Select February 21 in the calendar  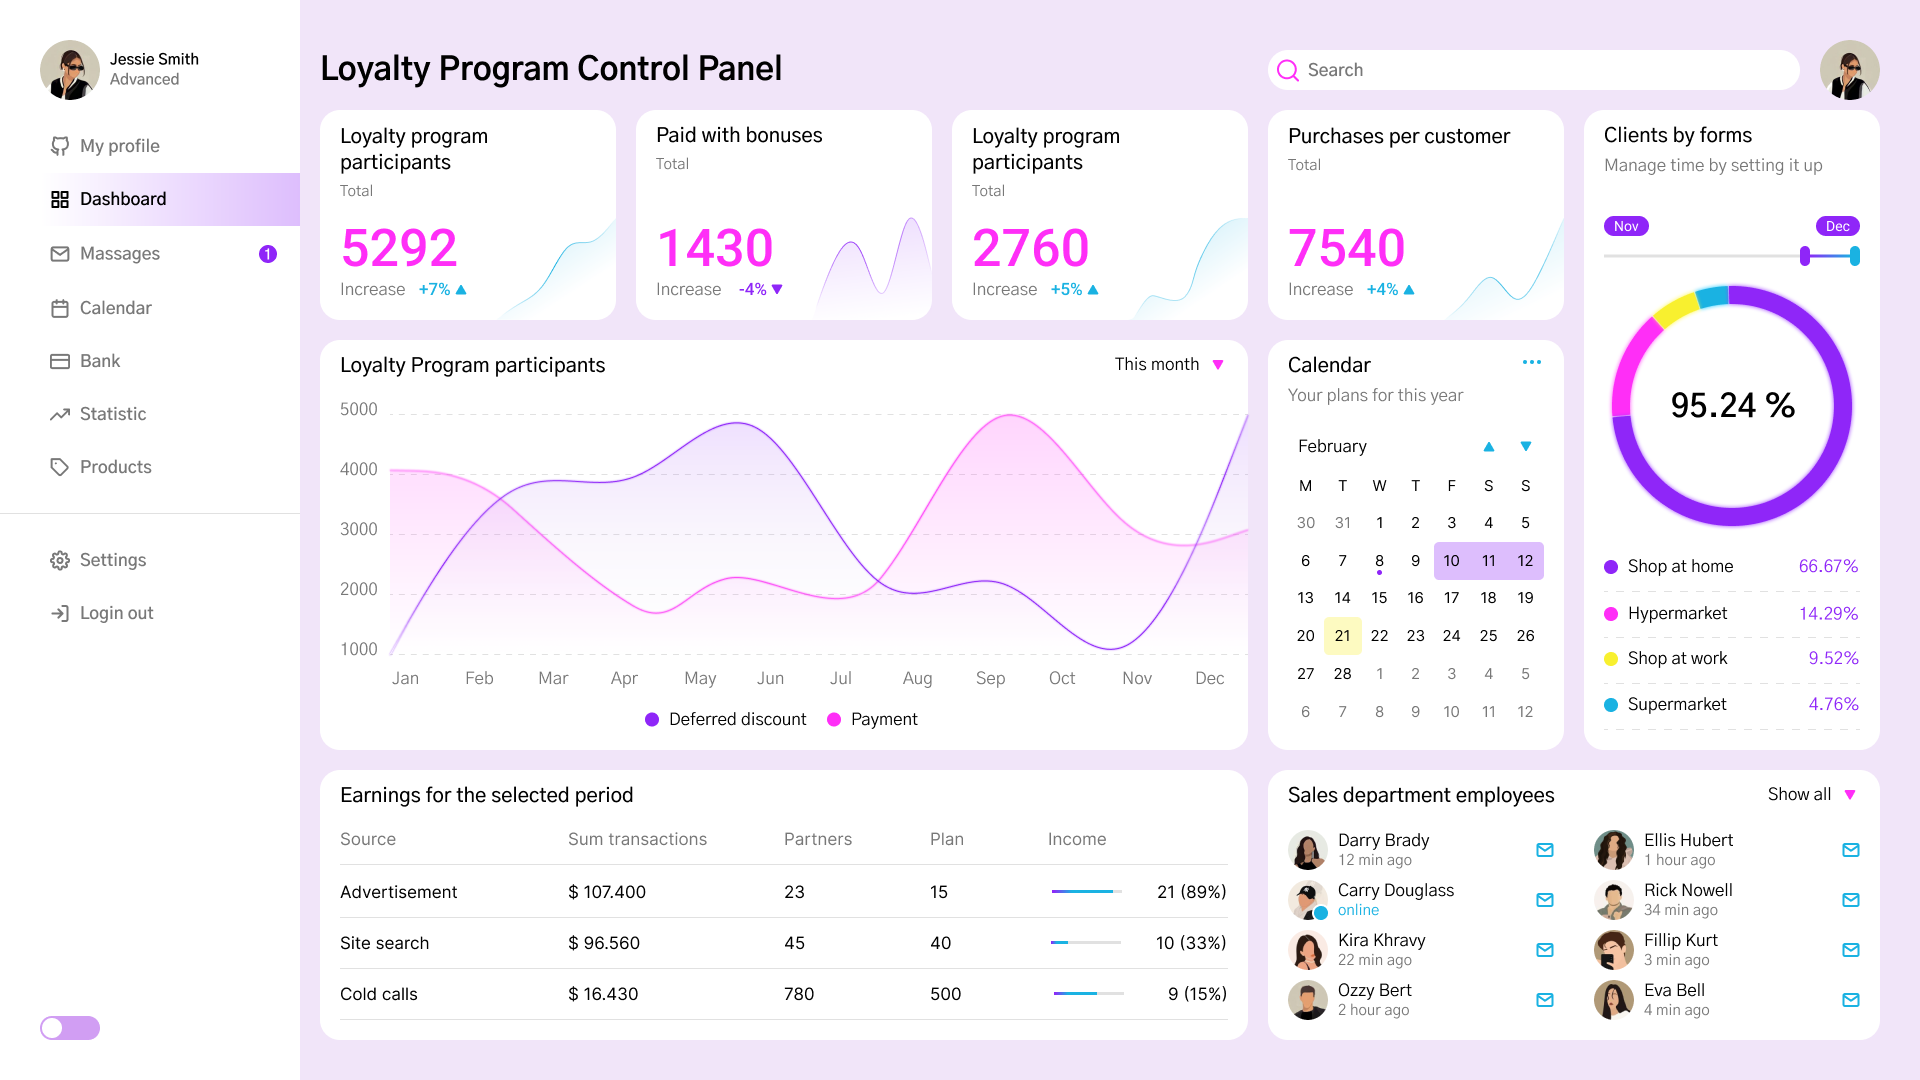[1342, 636]
